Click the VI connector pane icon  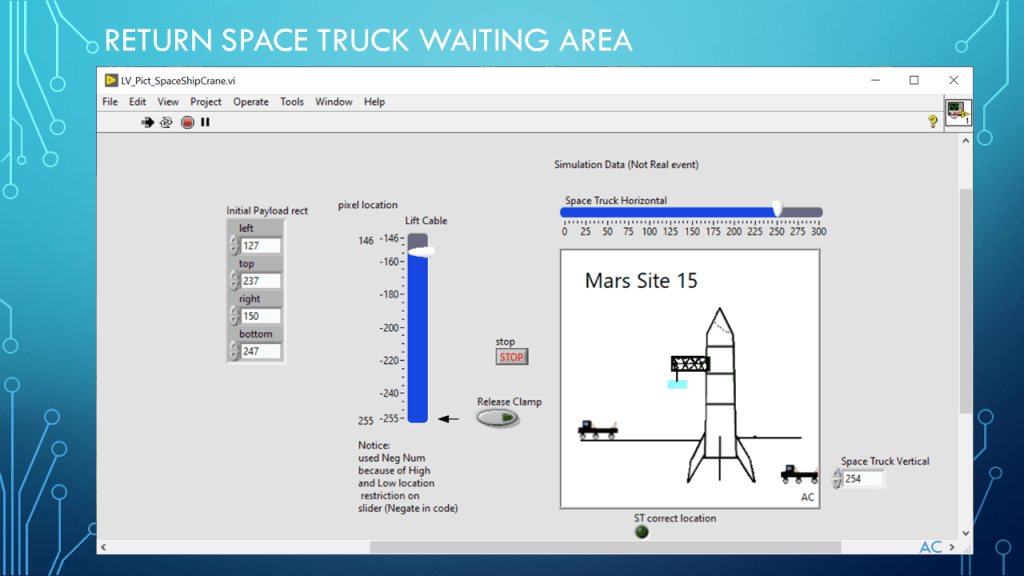coord(956,112)
